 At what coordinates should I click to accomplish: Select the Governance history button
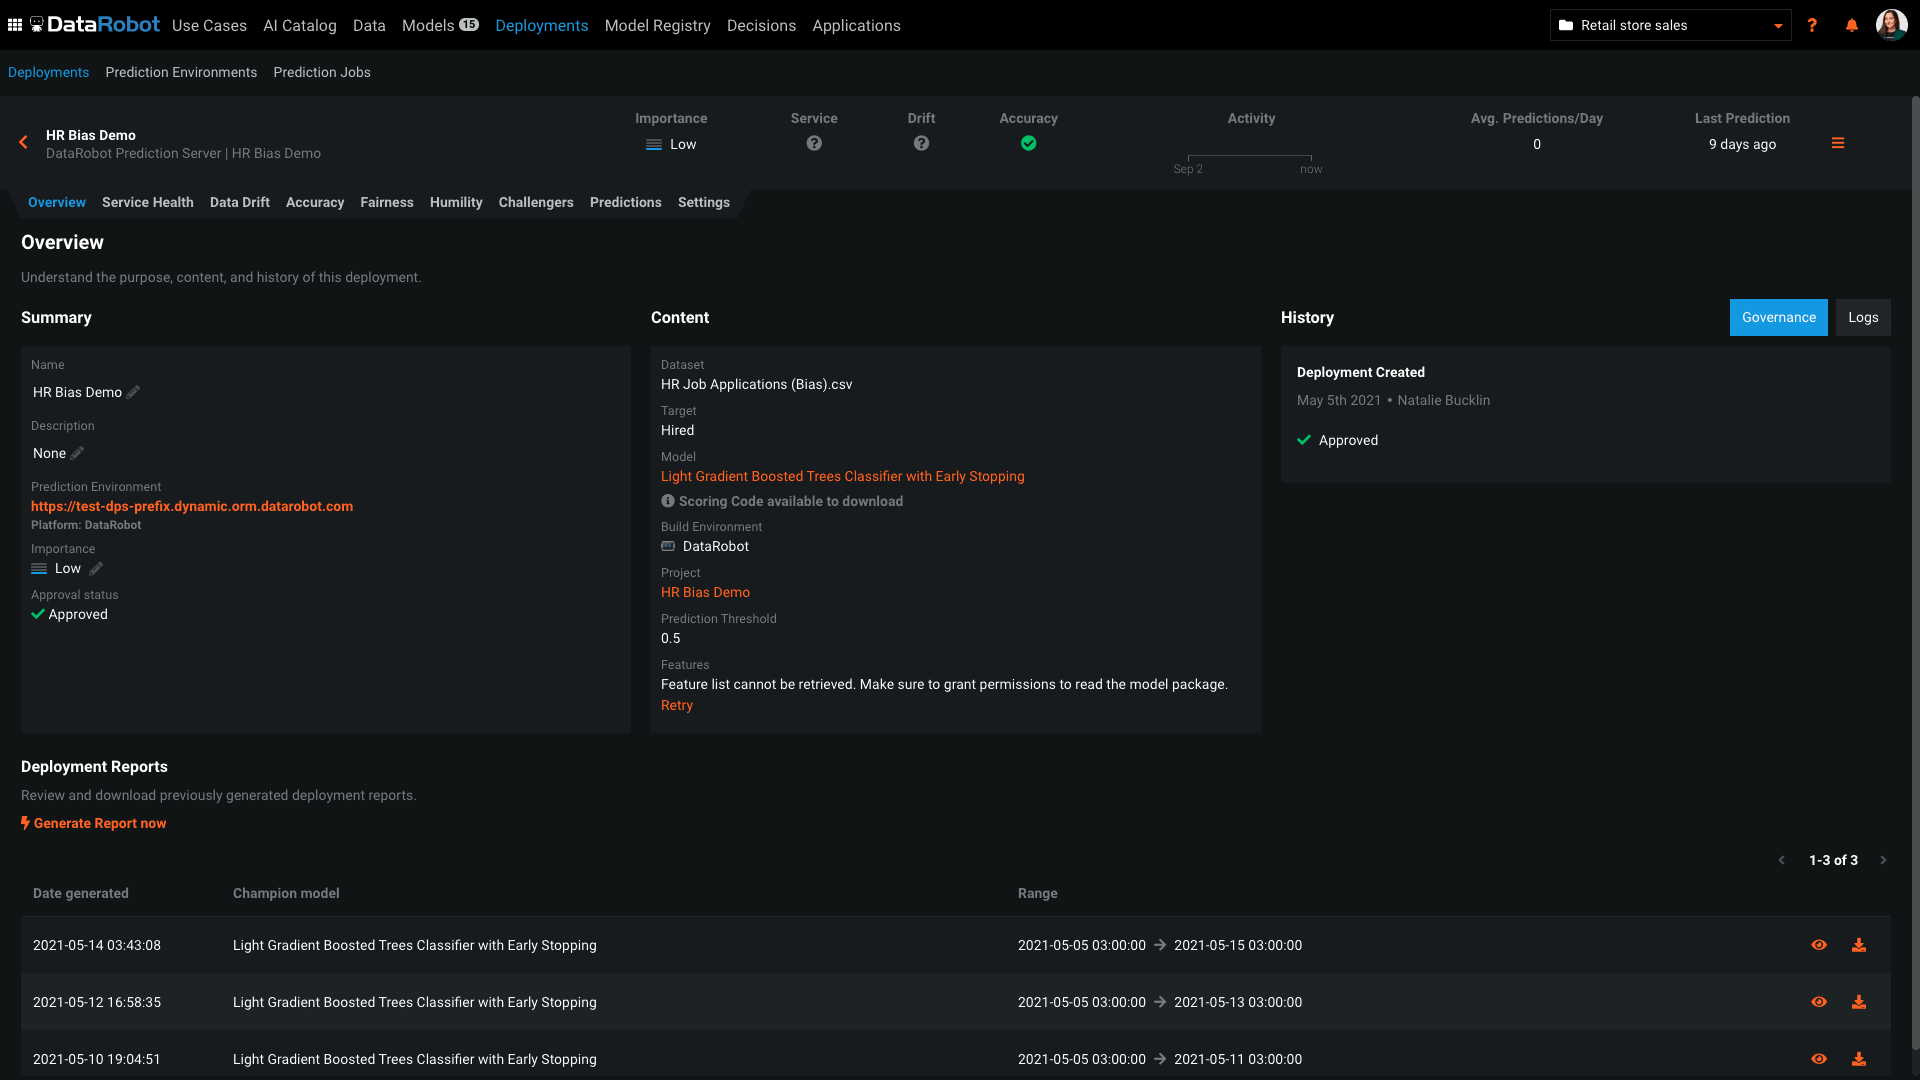(1778, 317)
